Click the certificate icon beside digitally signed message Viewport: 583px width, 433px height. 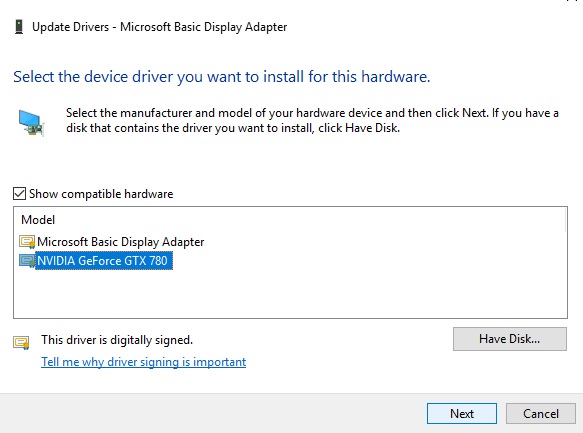pos(21,342)
